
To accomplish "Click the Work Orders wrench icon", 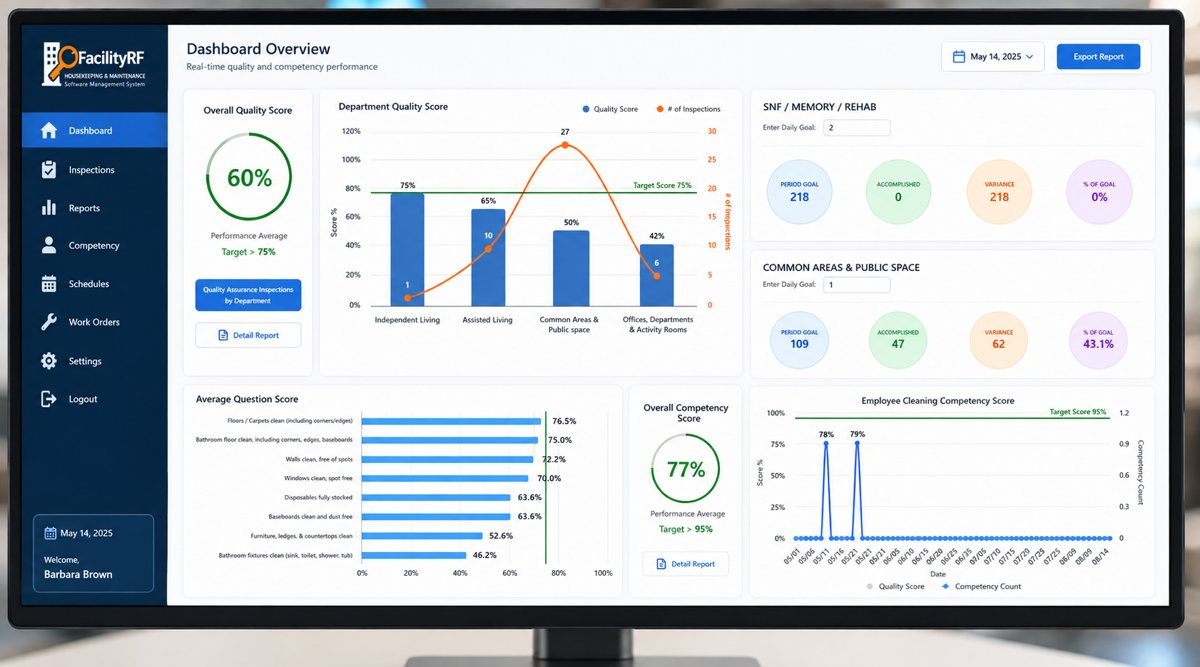I will (x=48, y=322).
